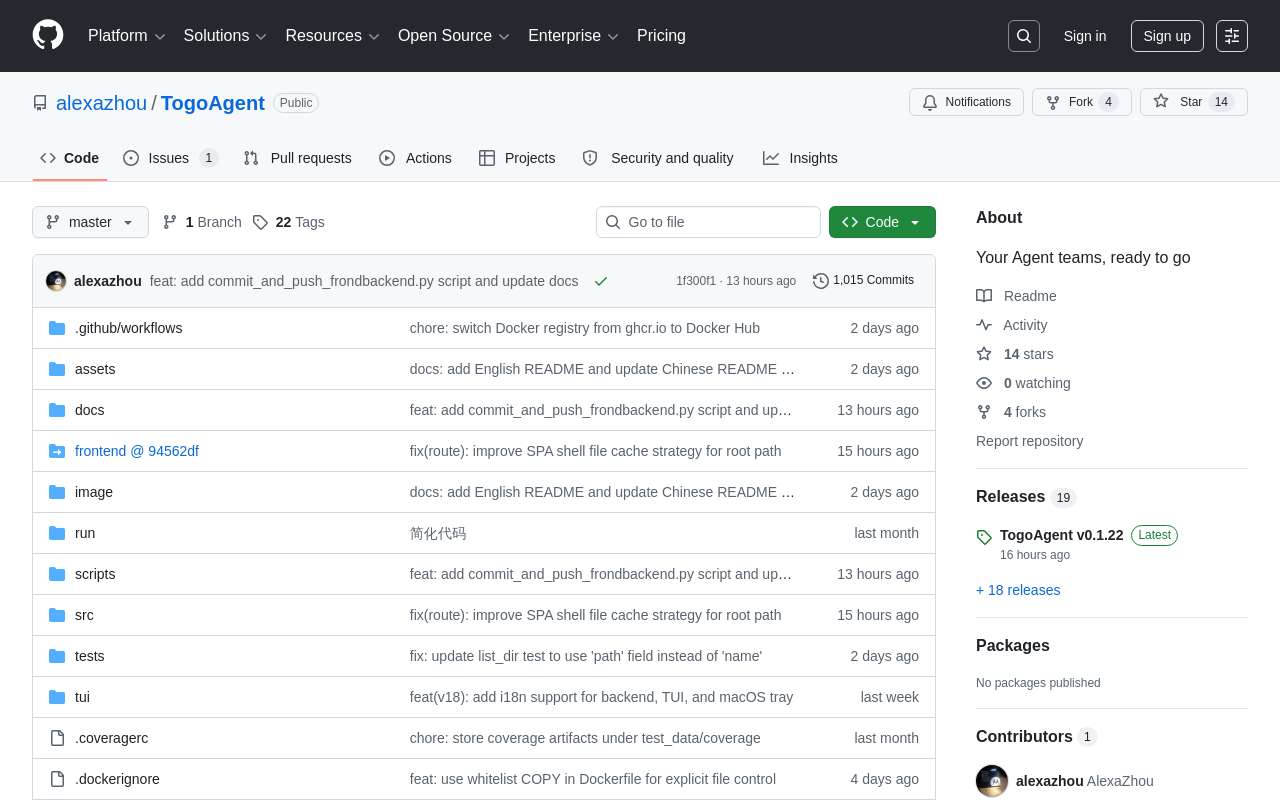
Task: Click the GitHub logo icon
Action: coord(48,35)
